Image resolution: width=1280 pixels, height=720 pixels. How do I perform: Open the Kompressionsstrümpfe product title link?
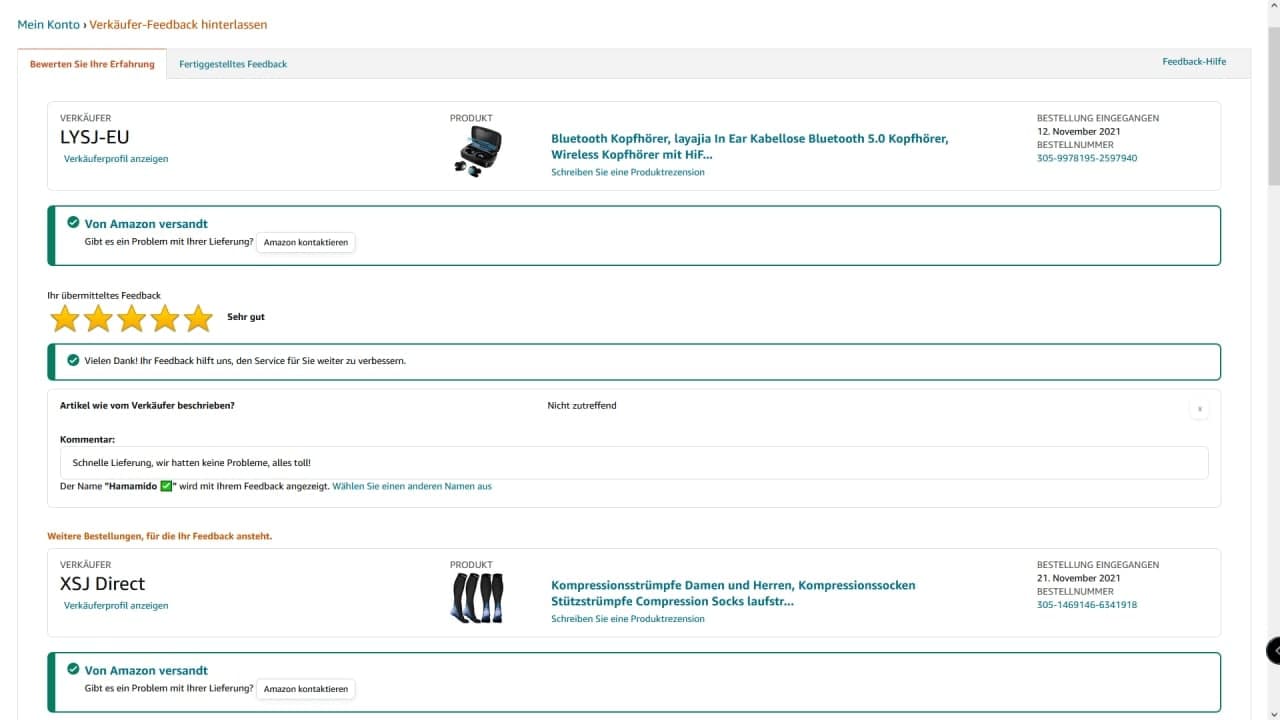(x=733, y=594)
